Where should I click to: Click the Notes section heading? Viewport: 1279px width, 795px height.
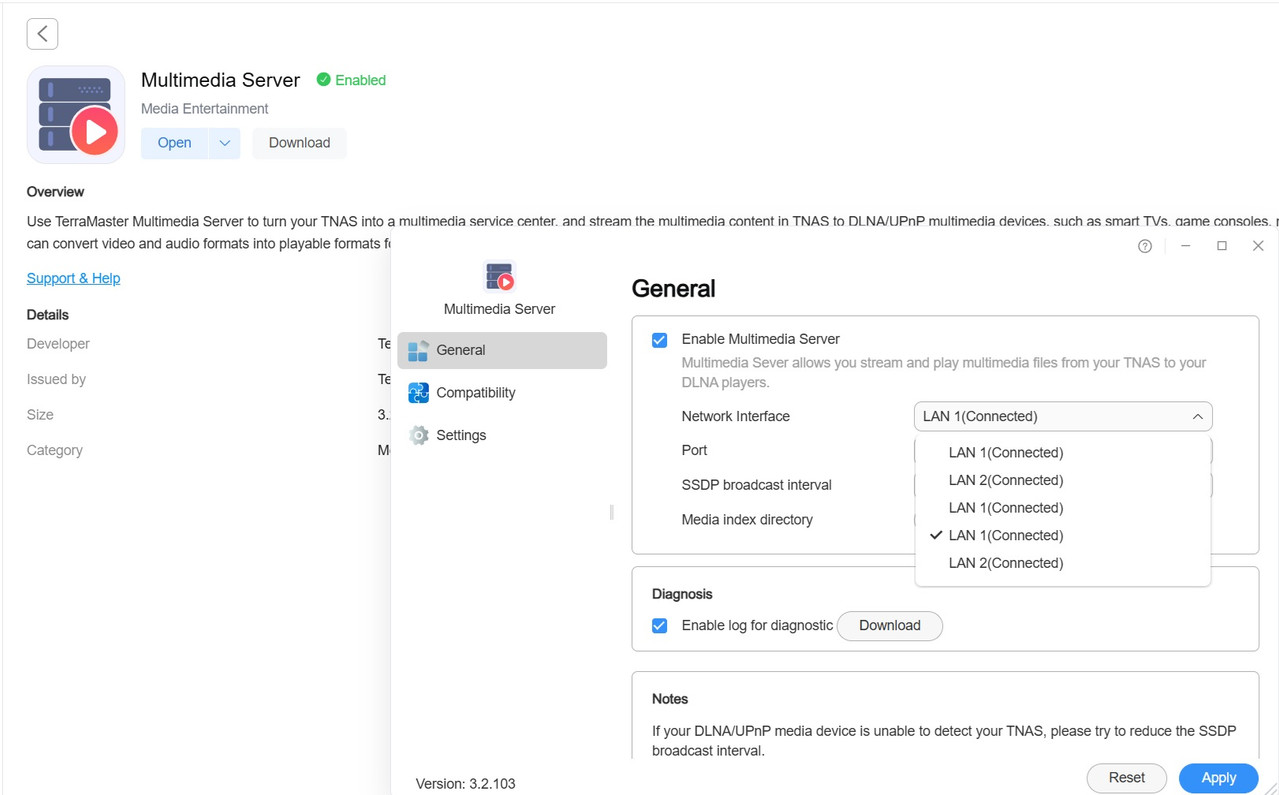tap(670, 699)
